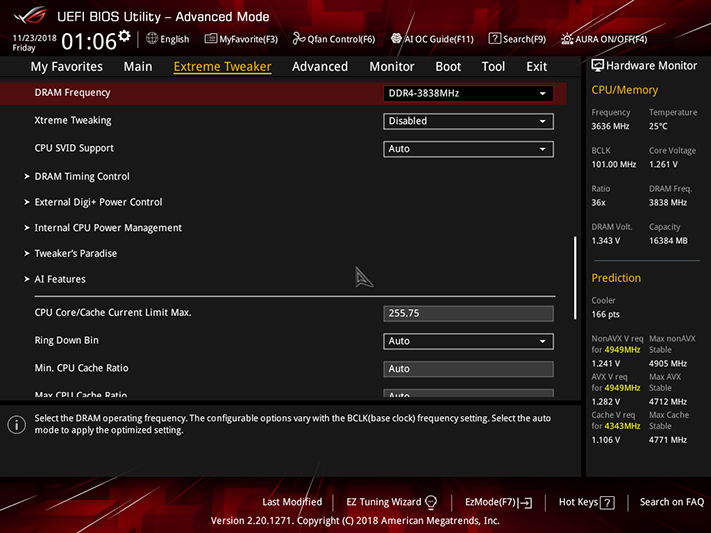The height and width of the screenshot is (533, 711).
Task: Expand Tweaker's Paradise submenu
Action: [x=76, y=254]
